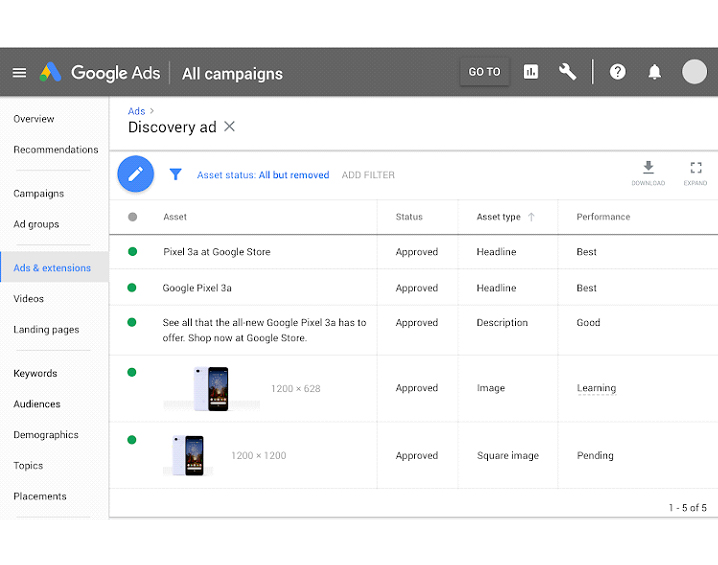The width and height of the screenshot is (718, 565).
Task: Open Demographics in sidebar
Action: [46, 435]
